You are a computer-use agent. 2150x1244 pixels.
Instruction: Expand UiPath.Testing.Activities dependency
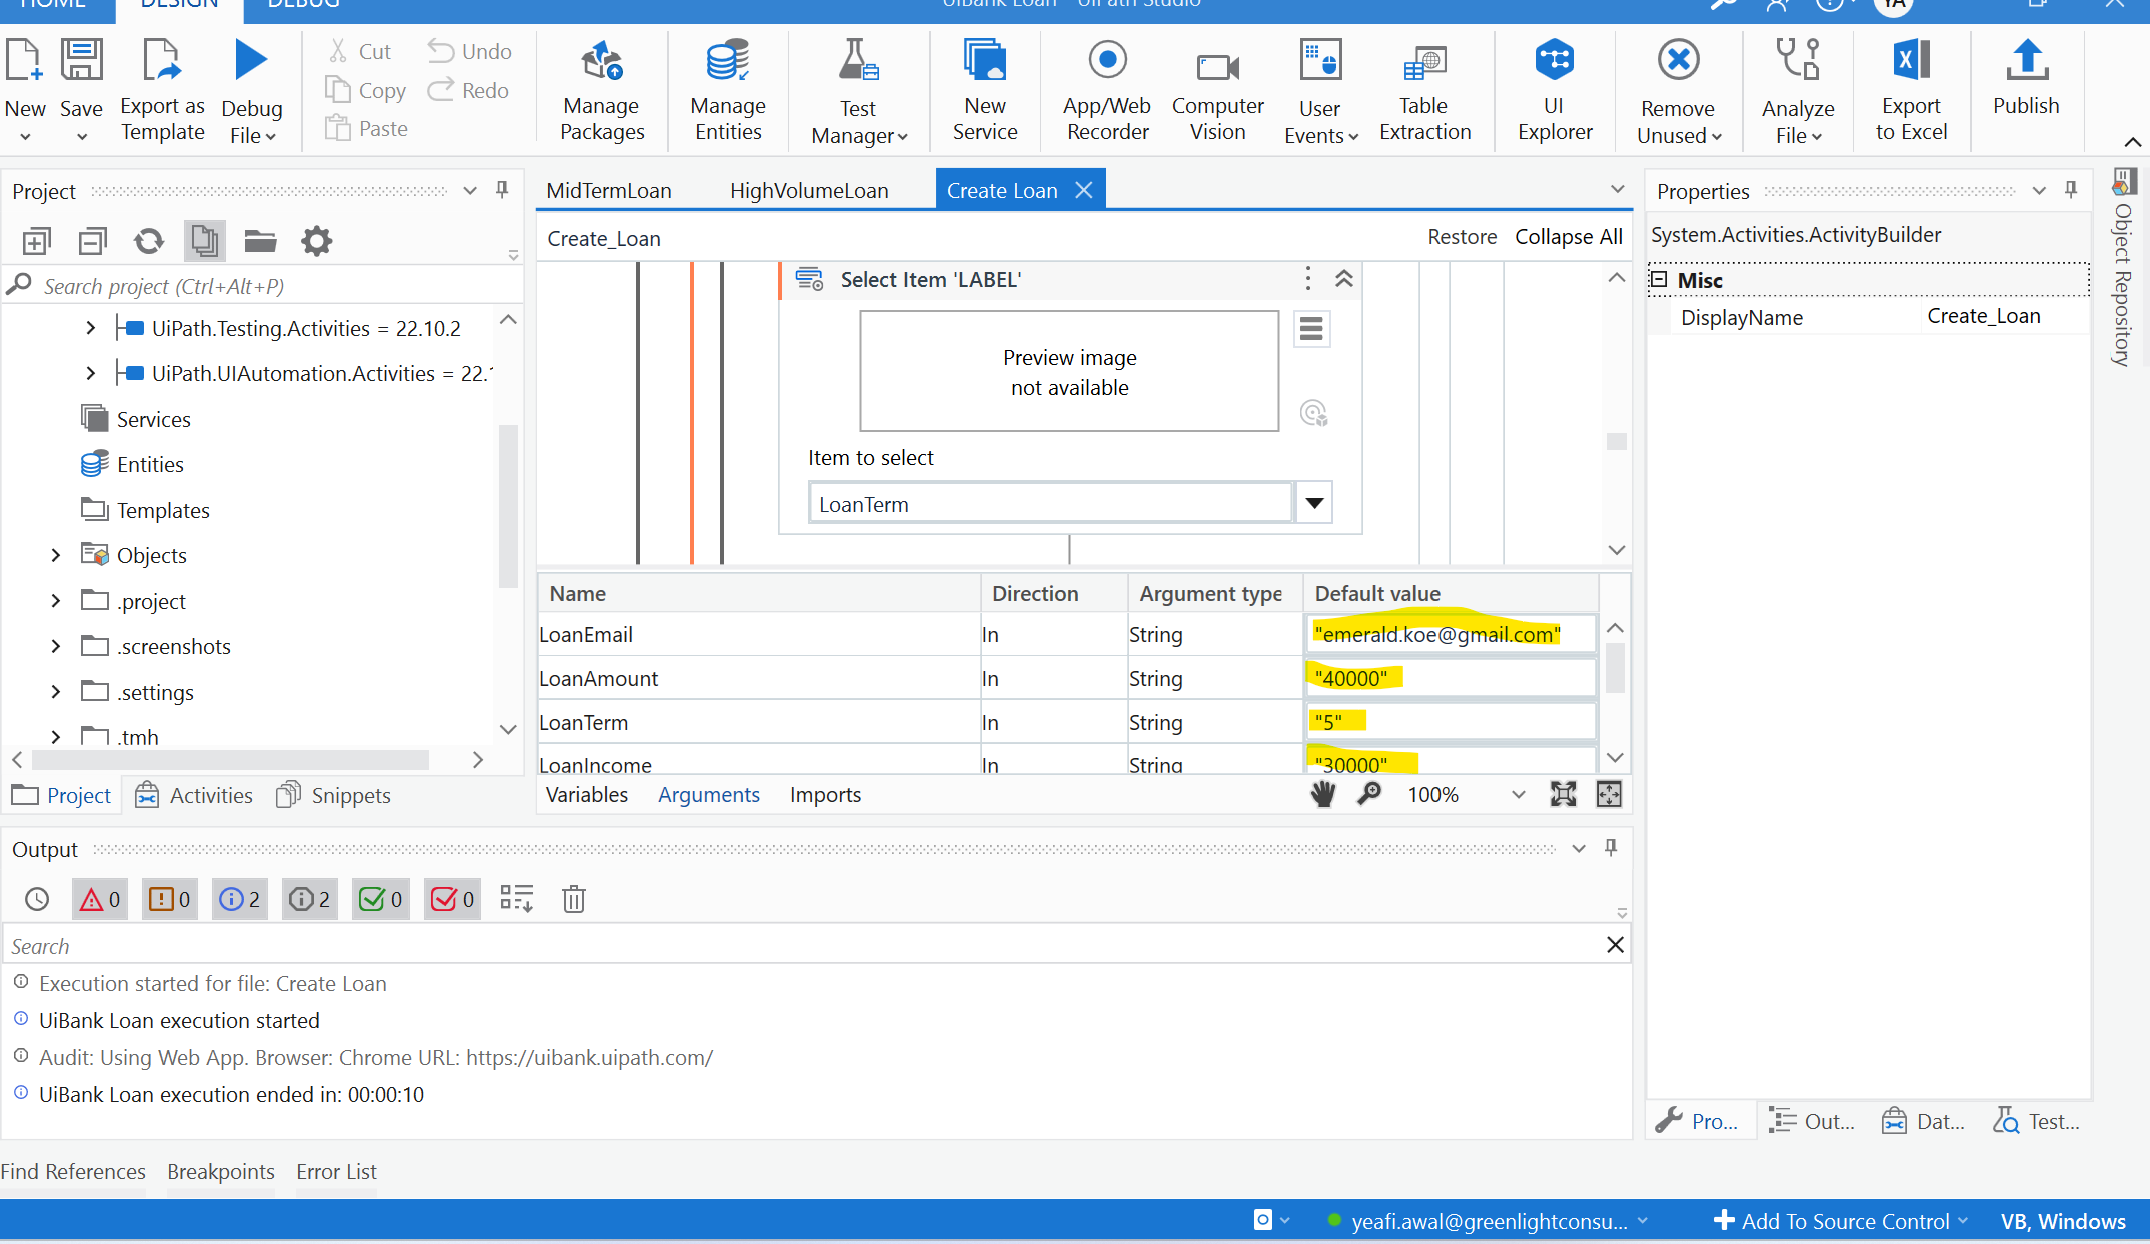91,328
